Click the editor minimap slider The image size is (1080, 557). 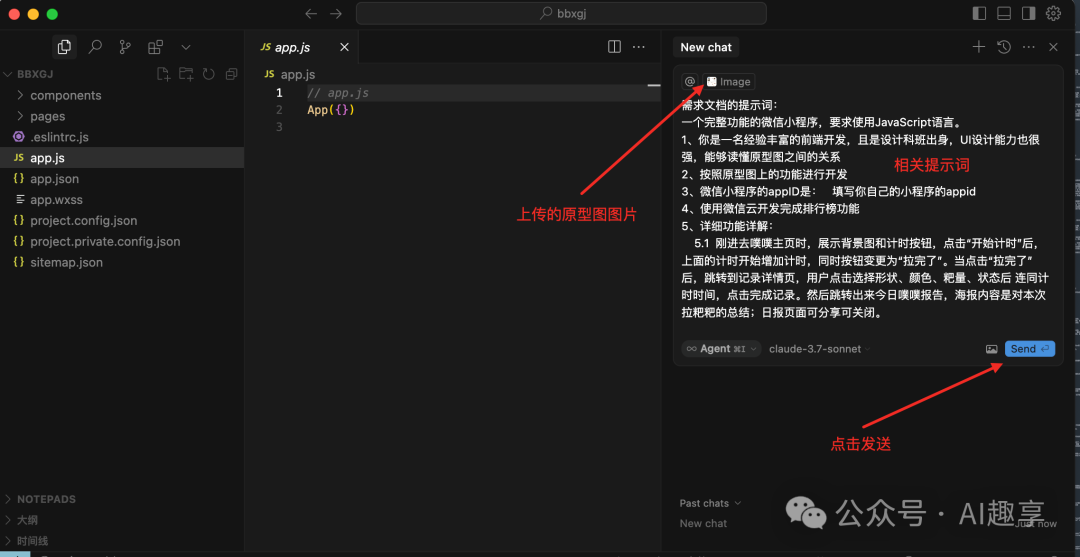654,85
